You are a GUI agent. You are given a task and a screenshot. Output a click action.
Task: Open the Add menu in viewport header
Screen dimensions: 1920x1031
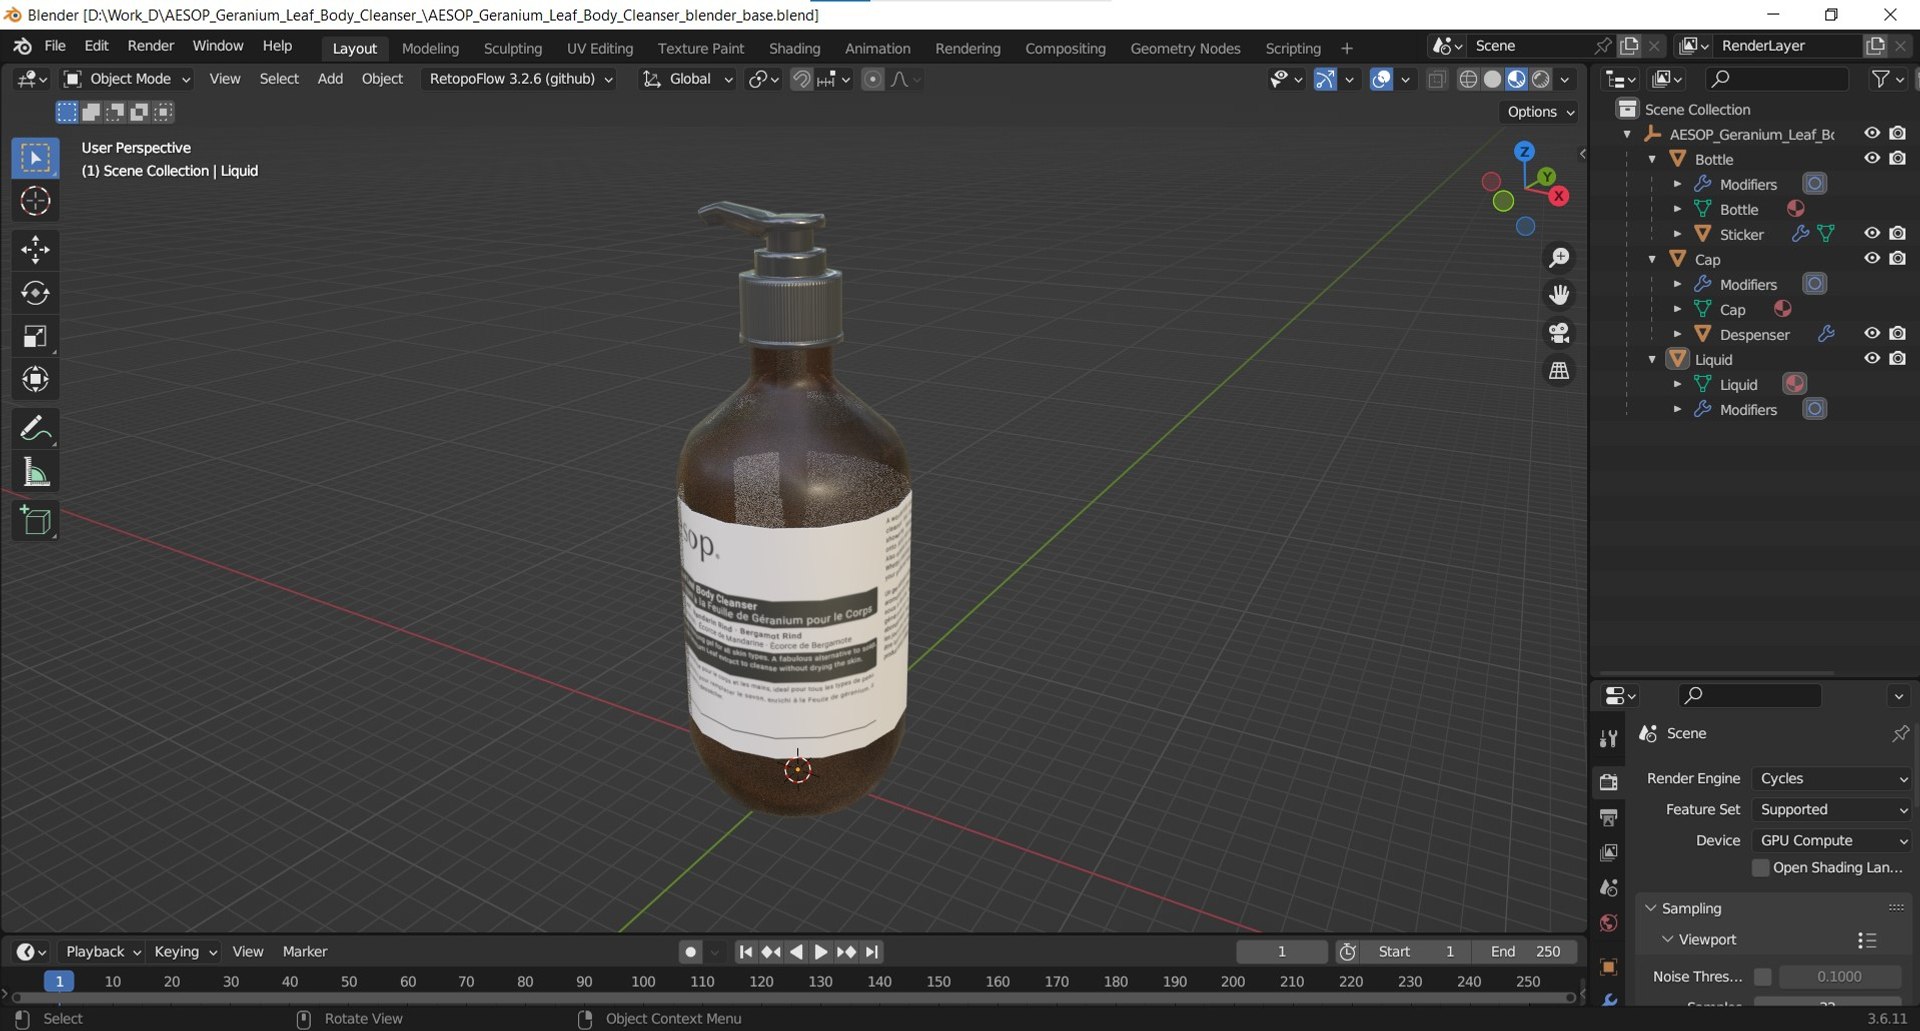pos(330,79)
